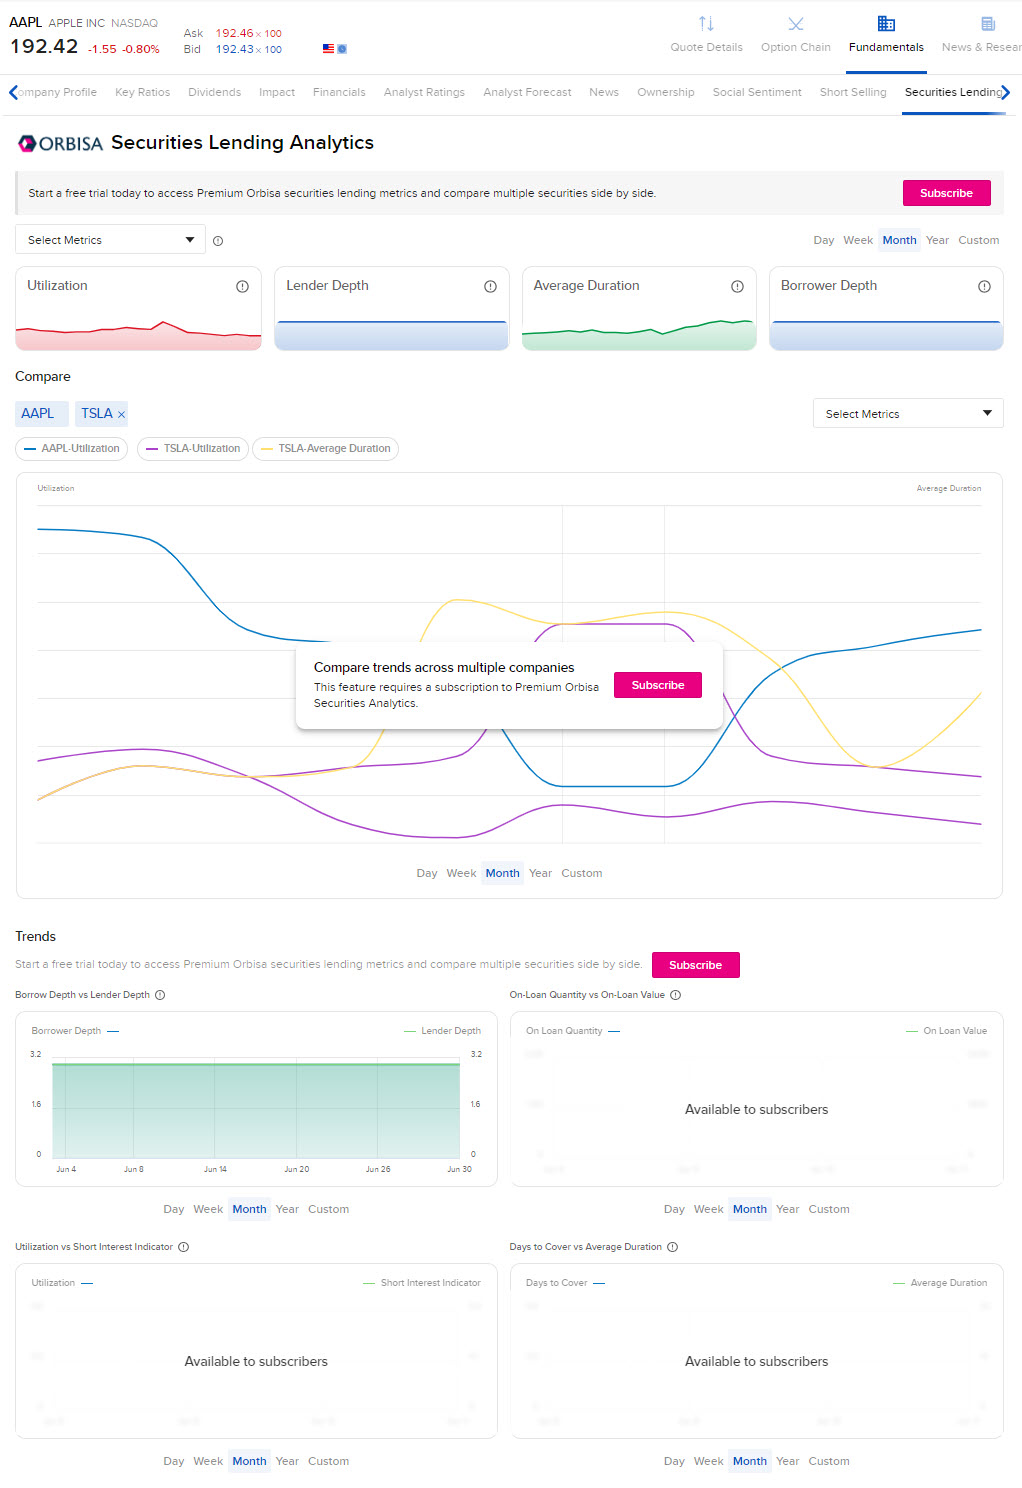Select TSLA compare chip
This screenshot has width=1022, height=1488.
point(97,414)
